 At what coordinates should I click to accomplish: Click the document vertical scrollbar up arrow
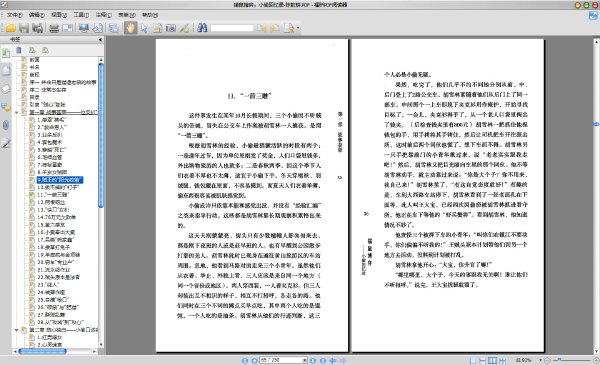[596, 41]
